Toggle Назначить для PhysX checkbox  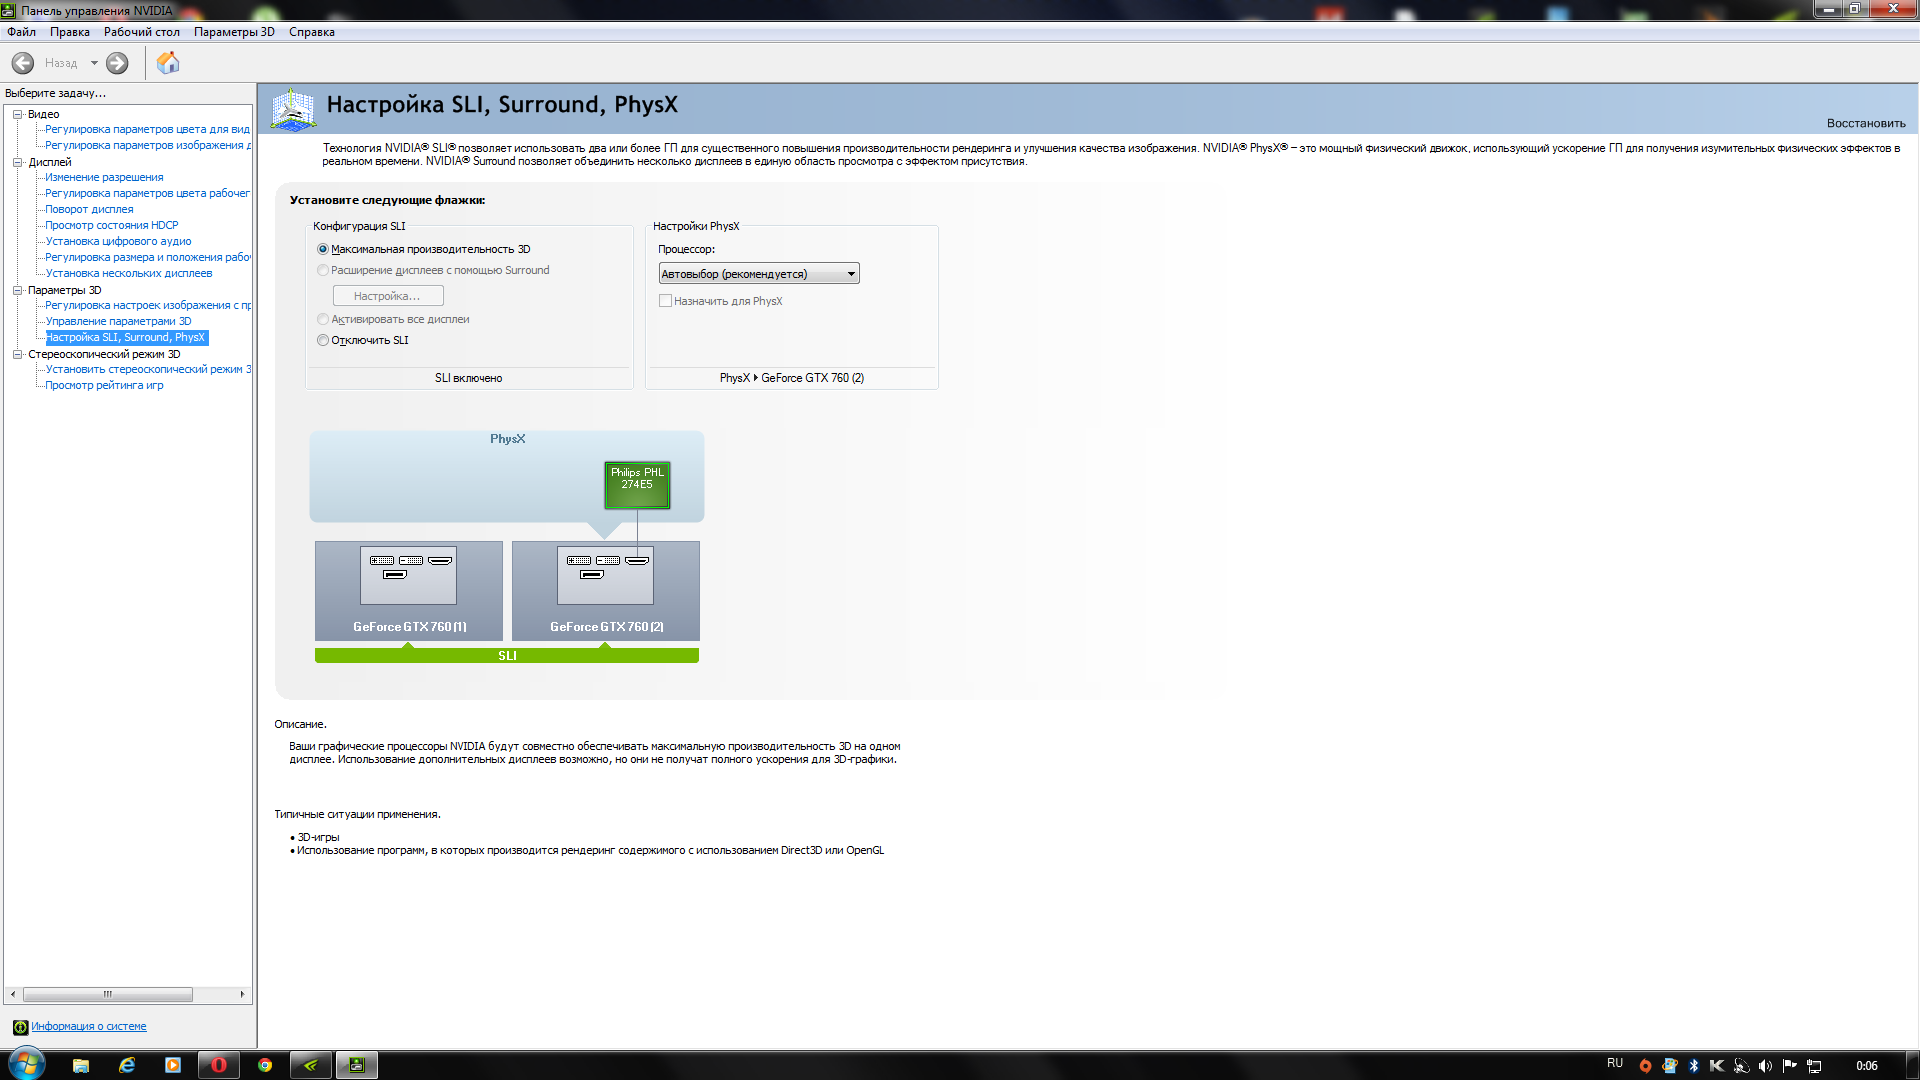[665, 301]
